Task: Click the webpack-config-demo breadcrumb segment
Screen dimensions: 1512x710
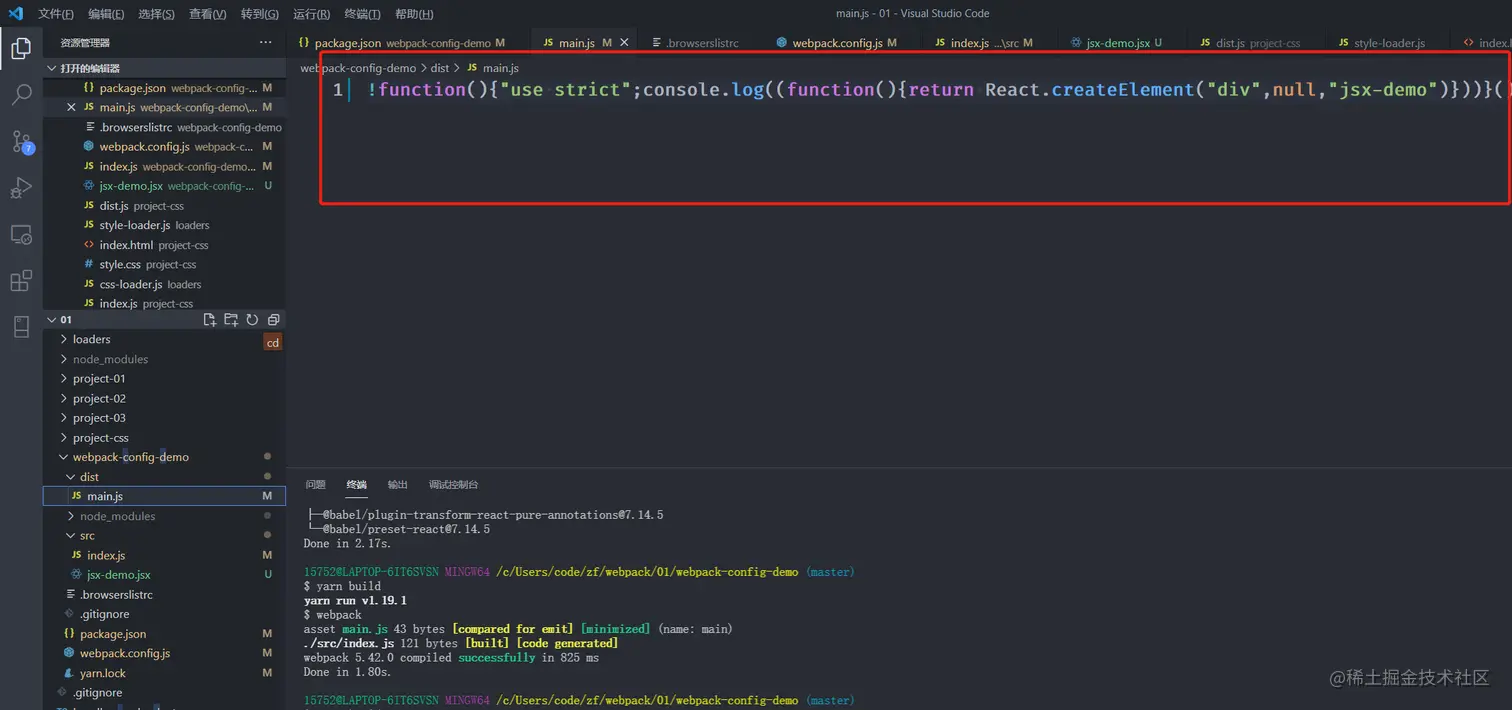Action: pyautogui.click(x=358, y=68)
